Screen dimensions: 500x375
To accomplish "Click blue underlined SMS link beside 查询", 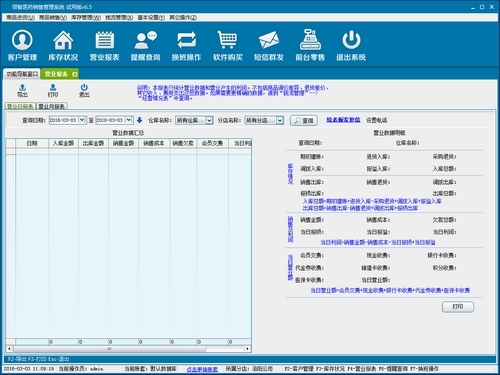I will [343, 120].
